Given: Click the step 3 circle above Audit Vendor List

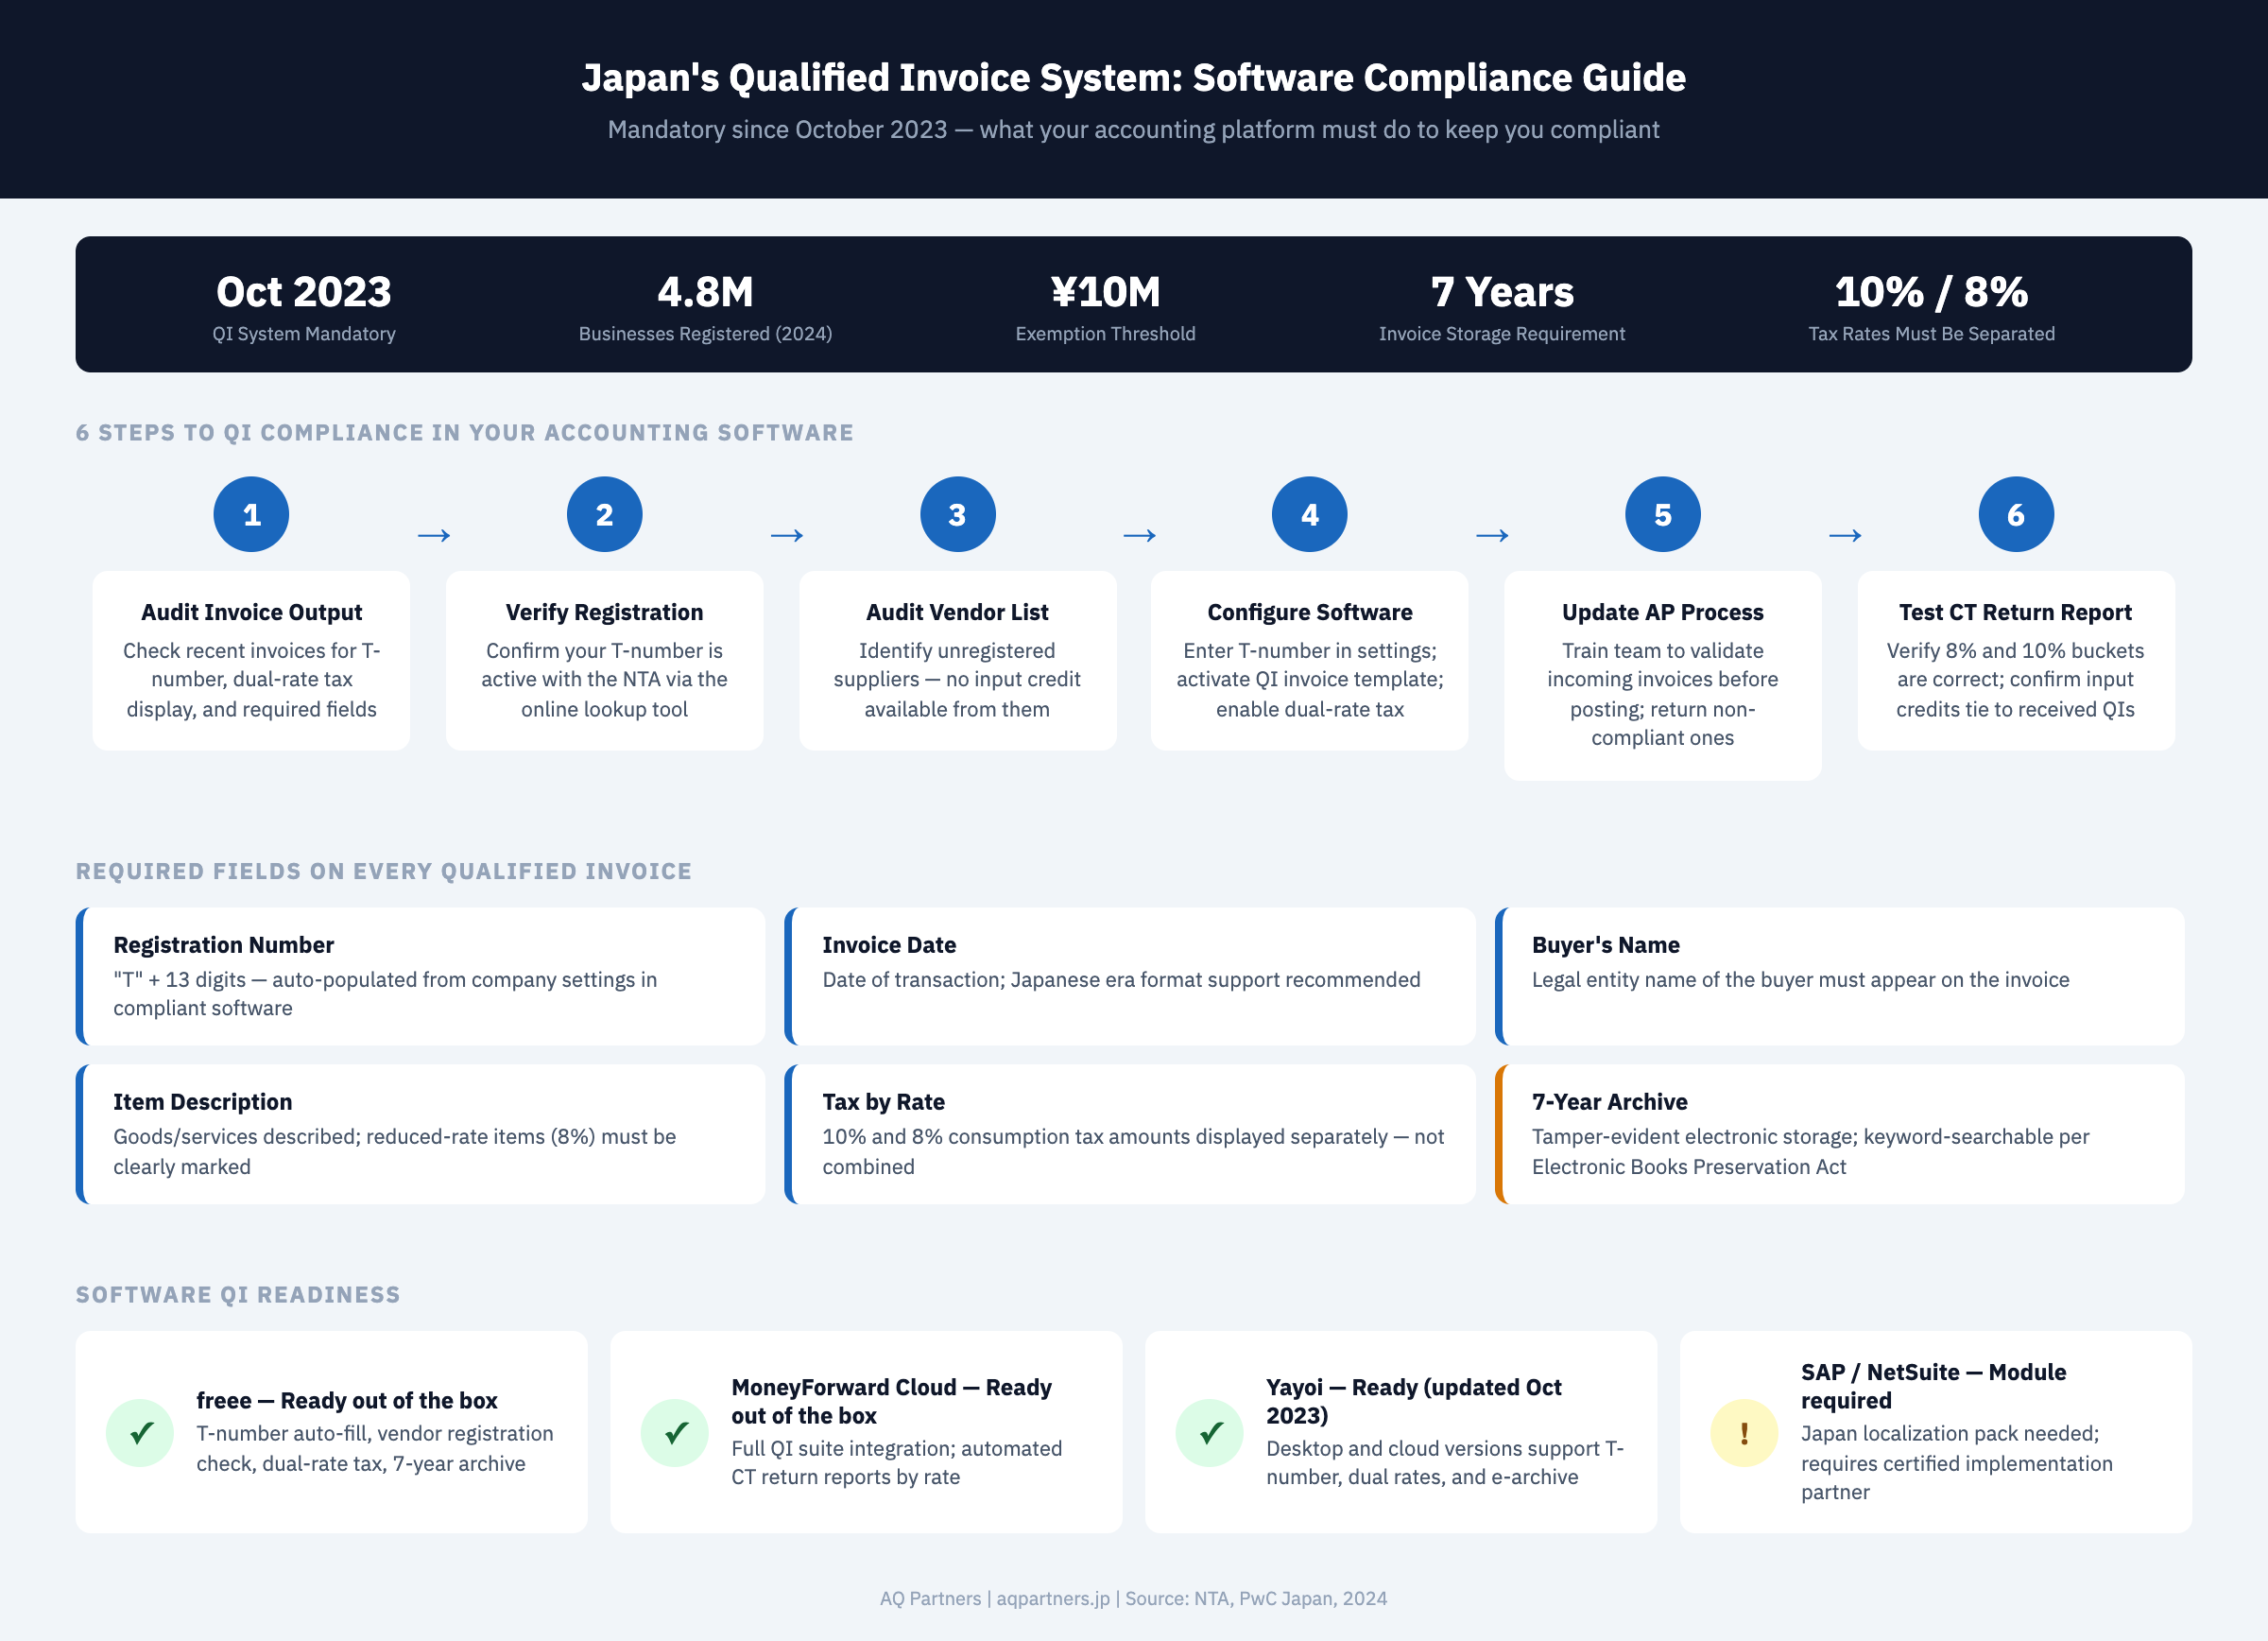Looking at the screenshot, I should click(958, 514).
